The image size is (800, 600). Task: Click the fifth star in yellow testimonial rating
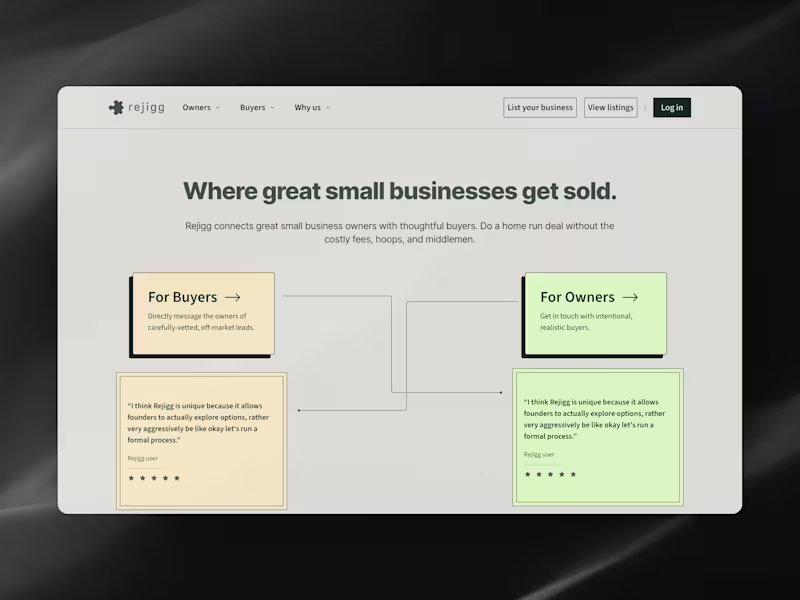coord(177,478)
